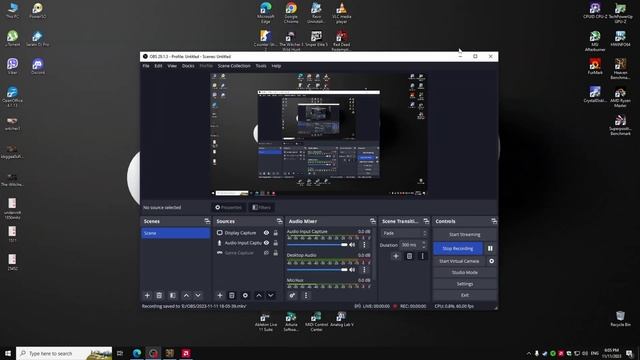Image resolution: width=640 pixels, height=360 pixels.
Task: Open Advanced Audio Properties gear in Audio Mixer
Action: pos(292,295)
